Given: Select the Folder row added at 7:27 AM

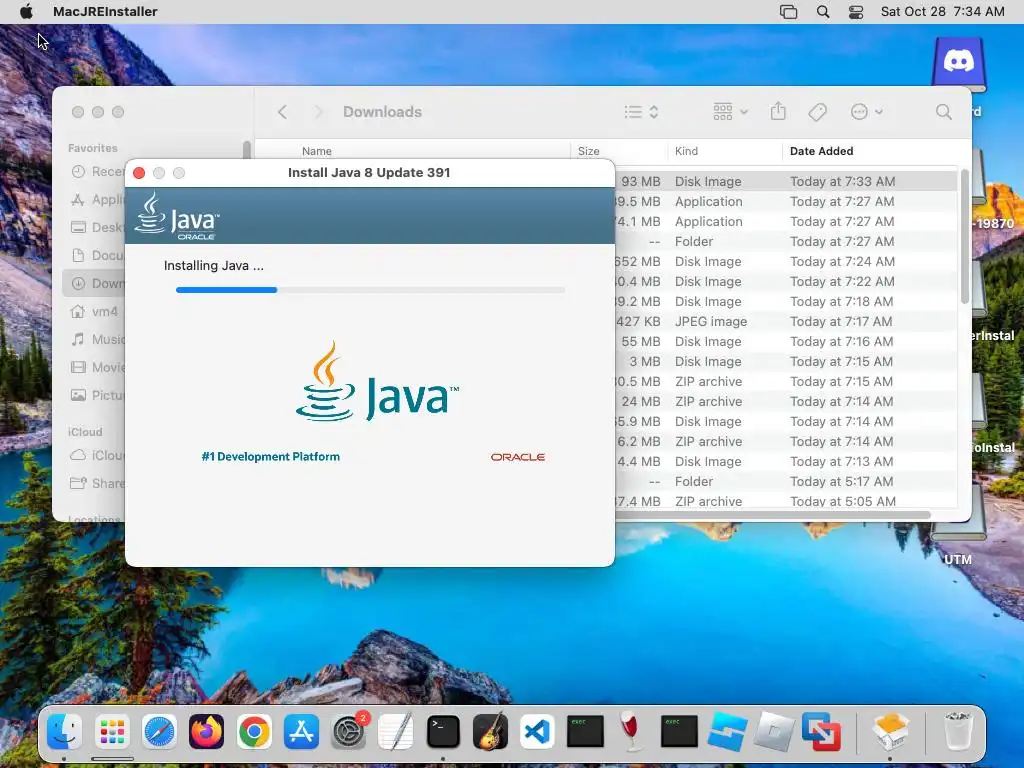Looking at the screenshot, I should pyautogui.click(x=786, y=242).
